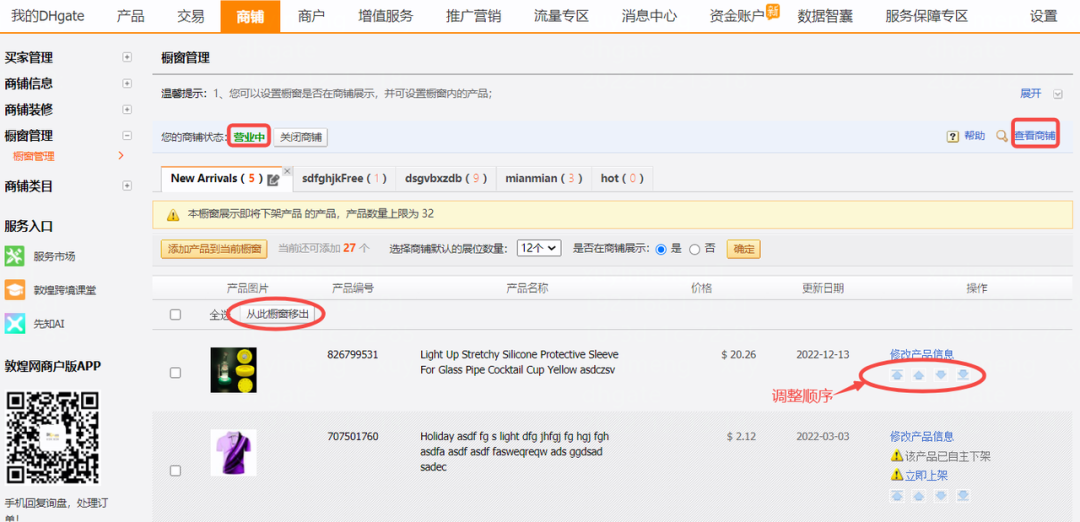Open the 推广营销 top menu
The width and height of the screenshot is (1080, 522).
coord(473,17)
